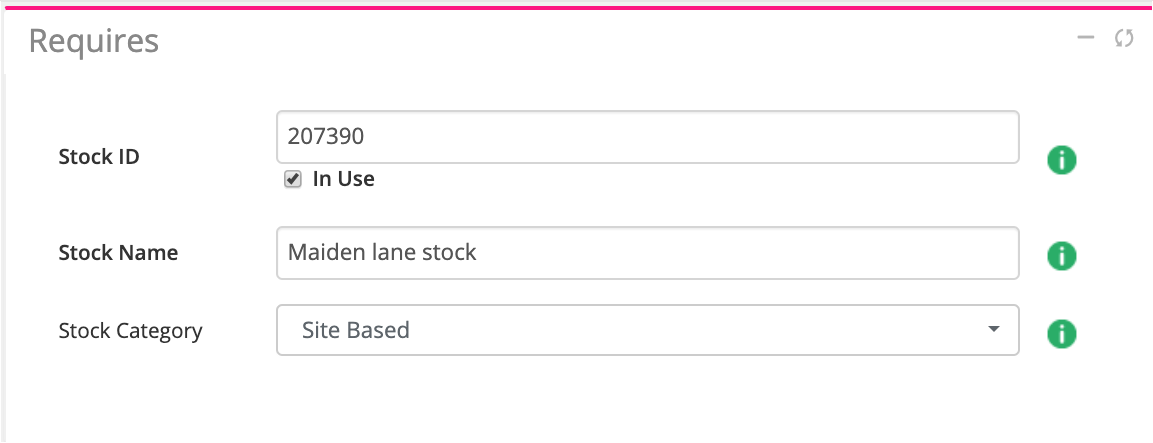This screenshot has height=443, width=1153.
Task: Collapse the Requires panel with minus icon
Action: pyautogui.click(x=1085, y=39)
